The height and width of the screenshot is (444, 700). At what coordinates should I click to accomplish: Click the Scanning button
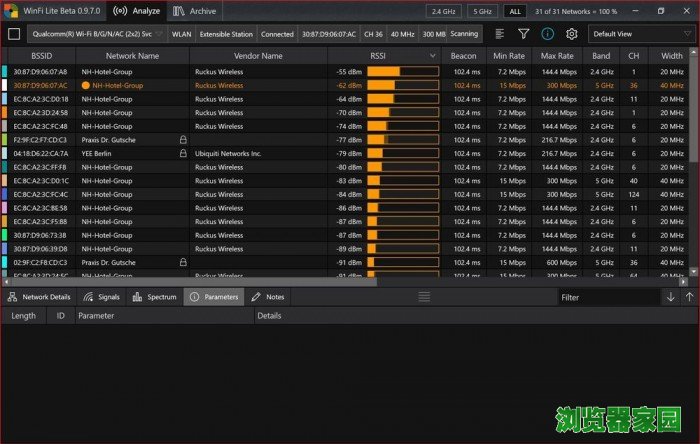point(464,33)
